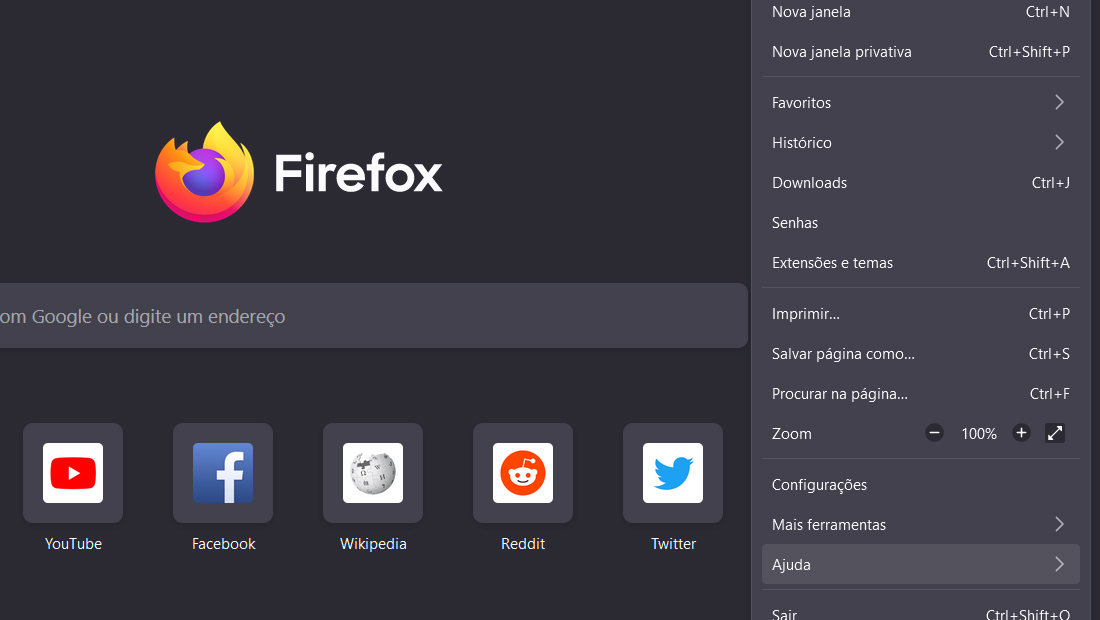Open the Twitter shortcut tile
This screenshot has width=1100, height=620.
(673, 473)
